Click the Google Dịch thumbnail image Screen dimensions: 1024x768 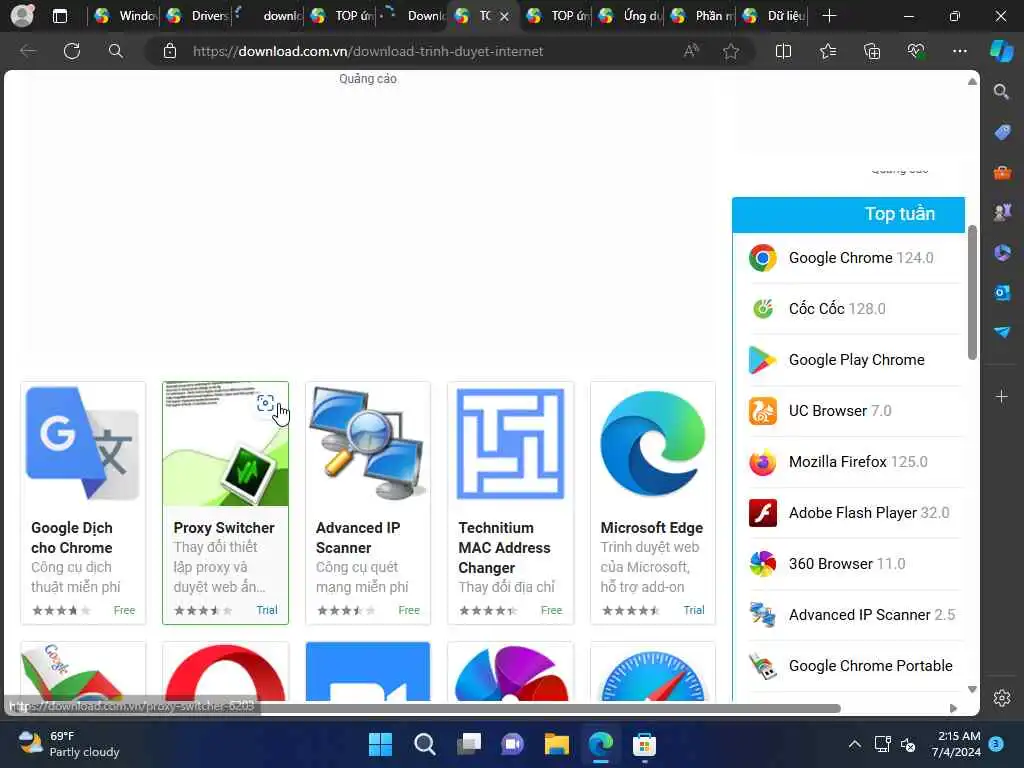pyautogui.click(x=83, y=443)
